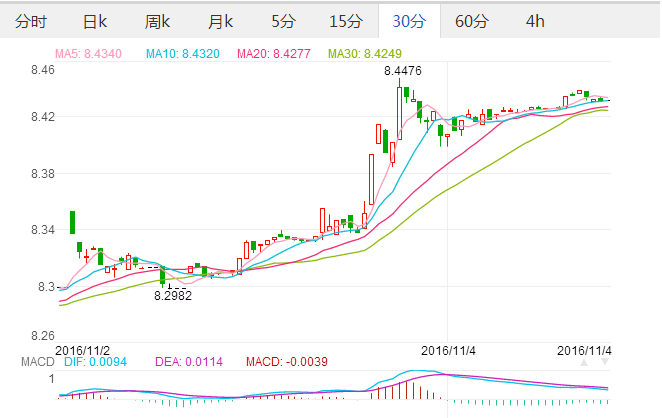Viewport: 662px width, 418px height.
Task: Switch to the 分时 tab
Action: (x=32, y=21)
